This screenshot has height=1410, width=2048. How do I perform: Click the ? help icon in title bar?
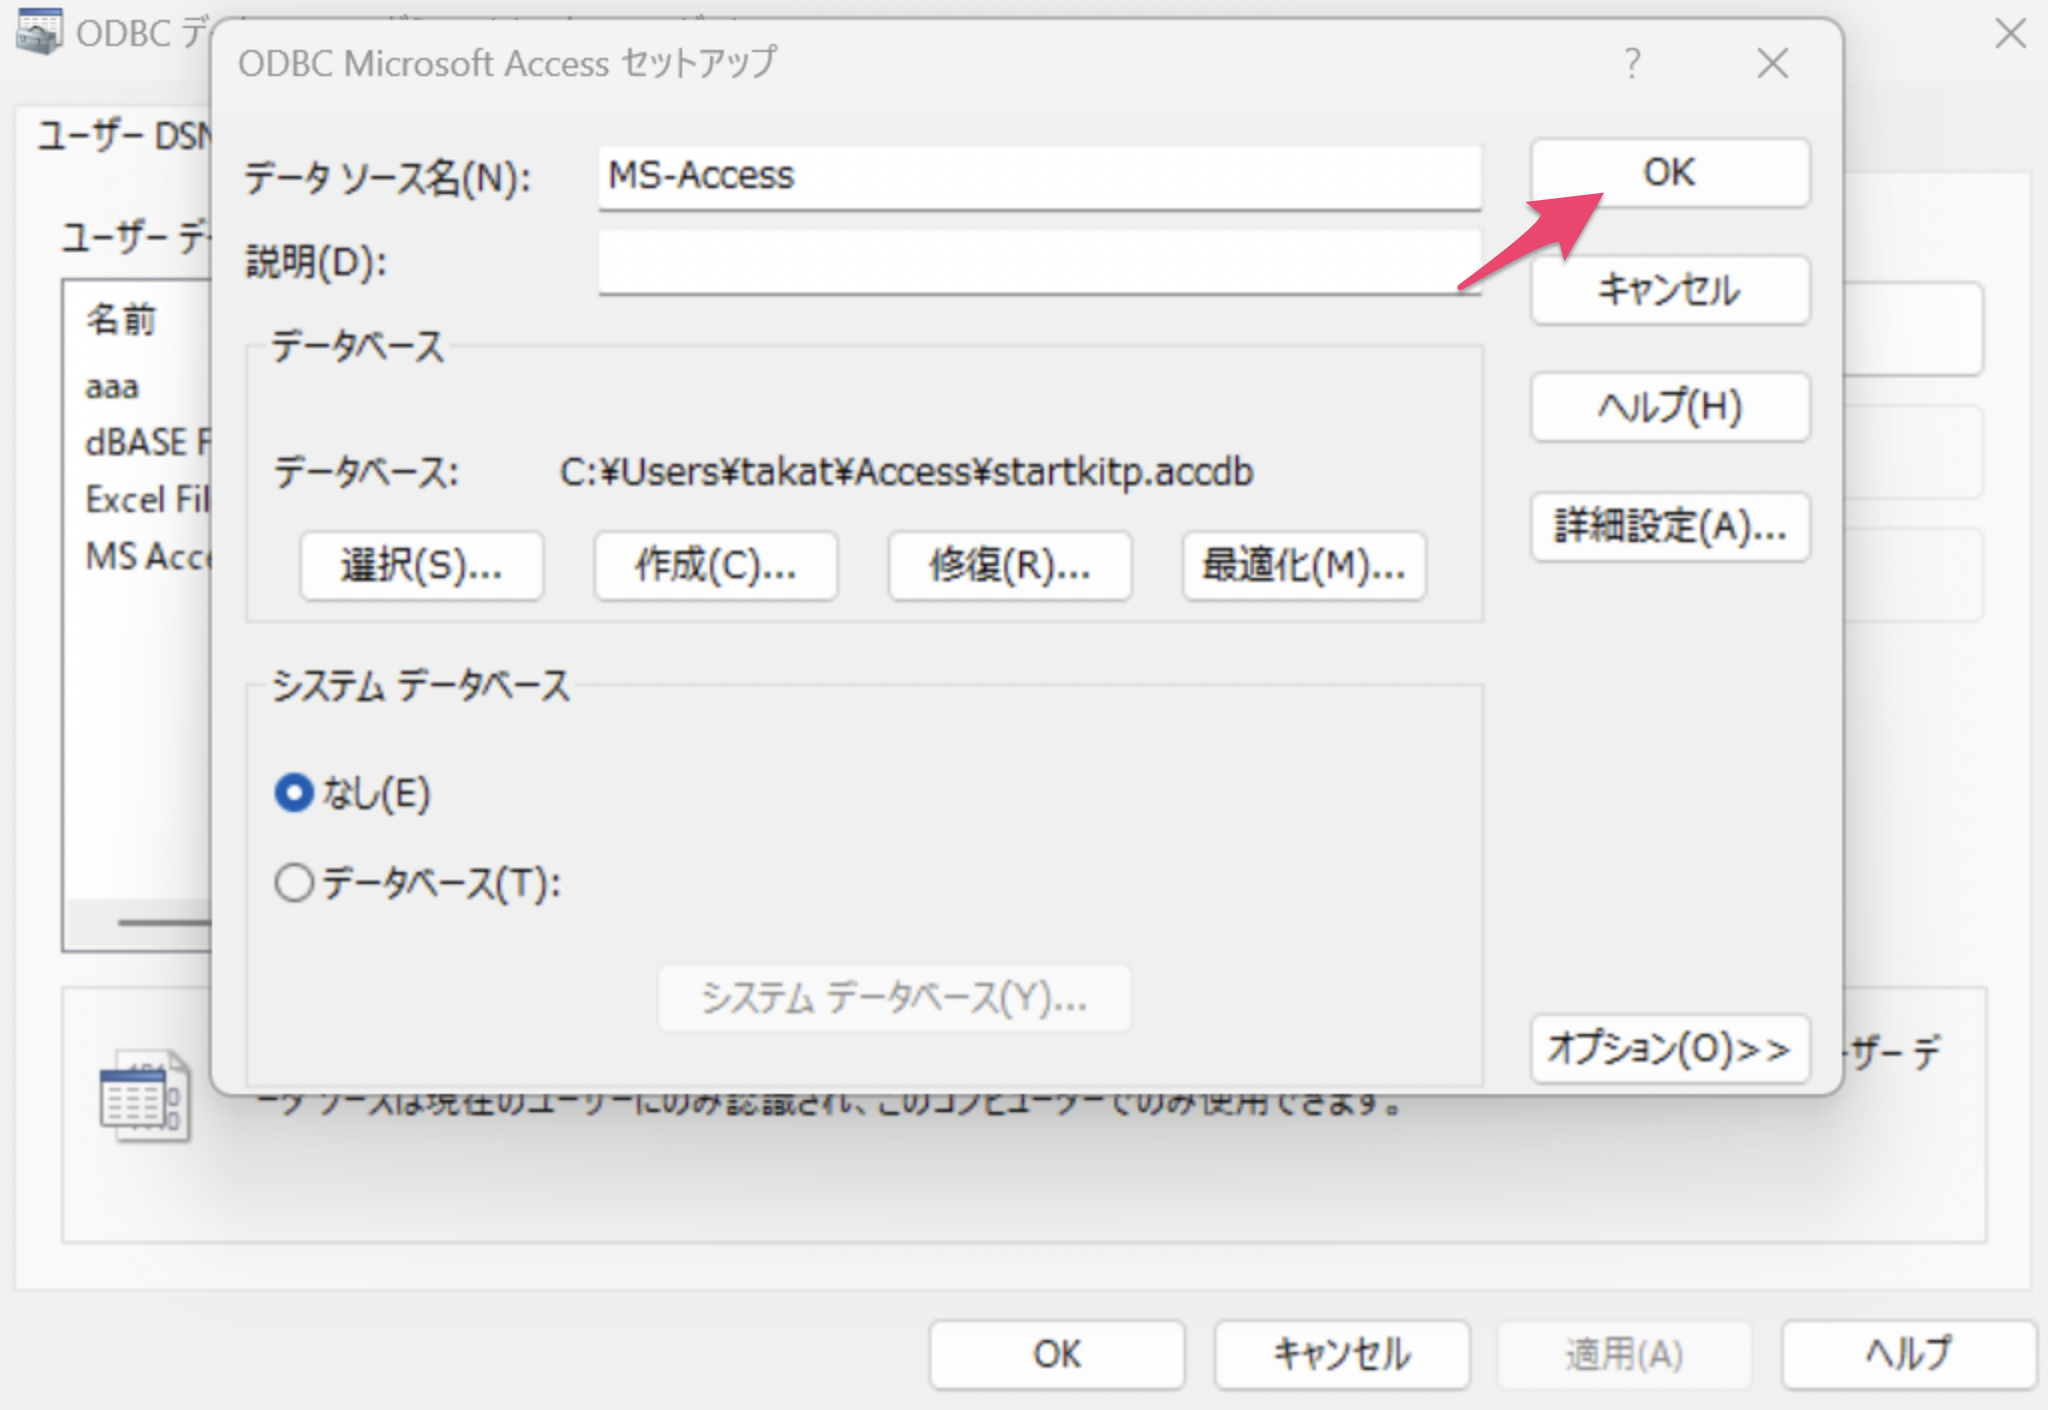coord(1632,64)
